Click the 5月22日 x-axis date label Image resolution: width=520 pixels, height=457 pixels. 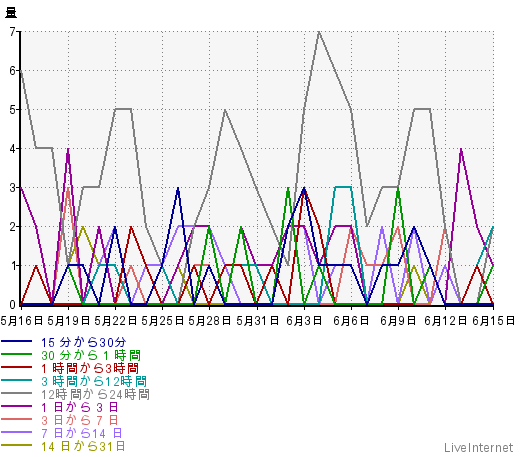pos(115,321)
